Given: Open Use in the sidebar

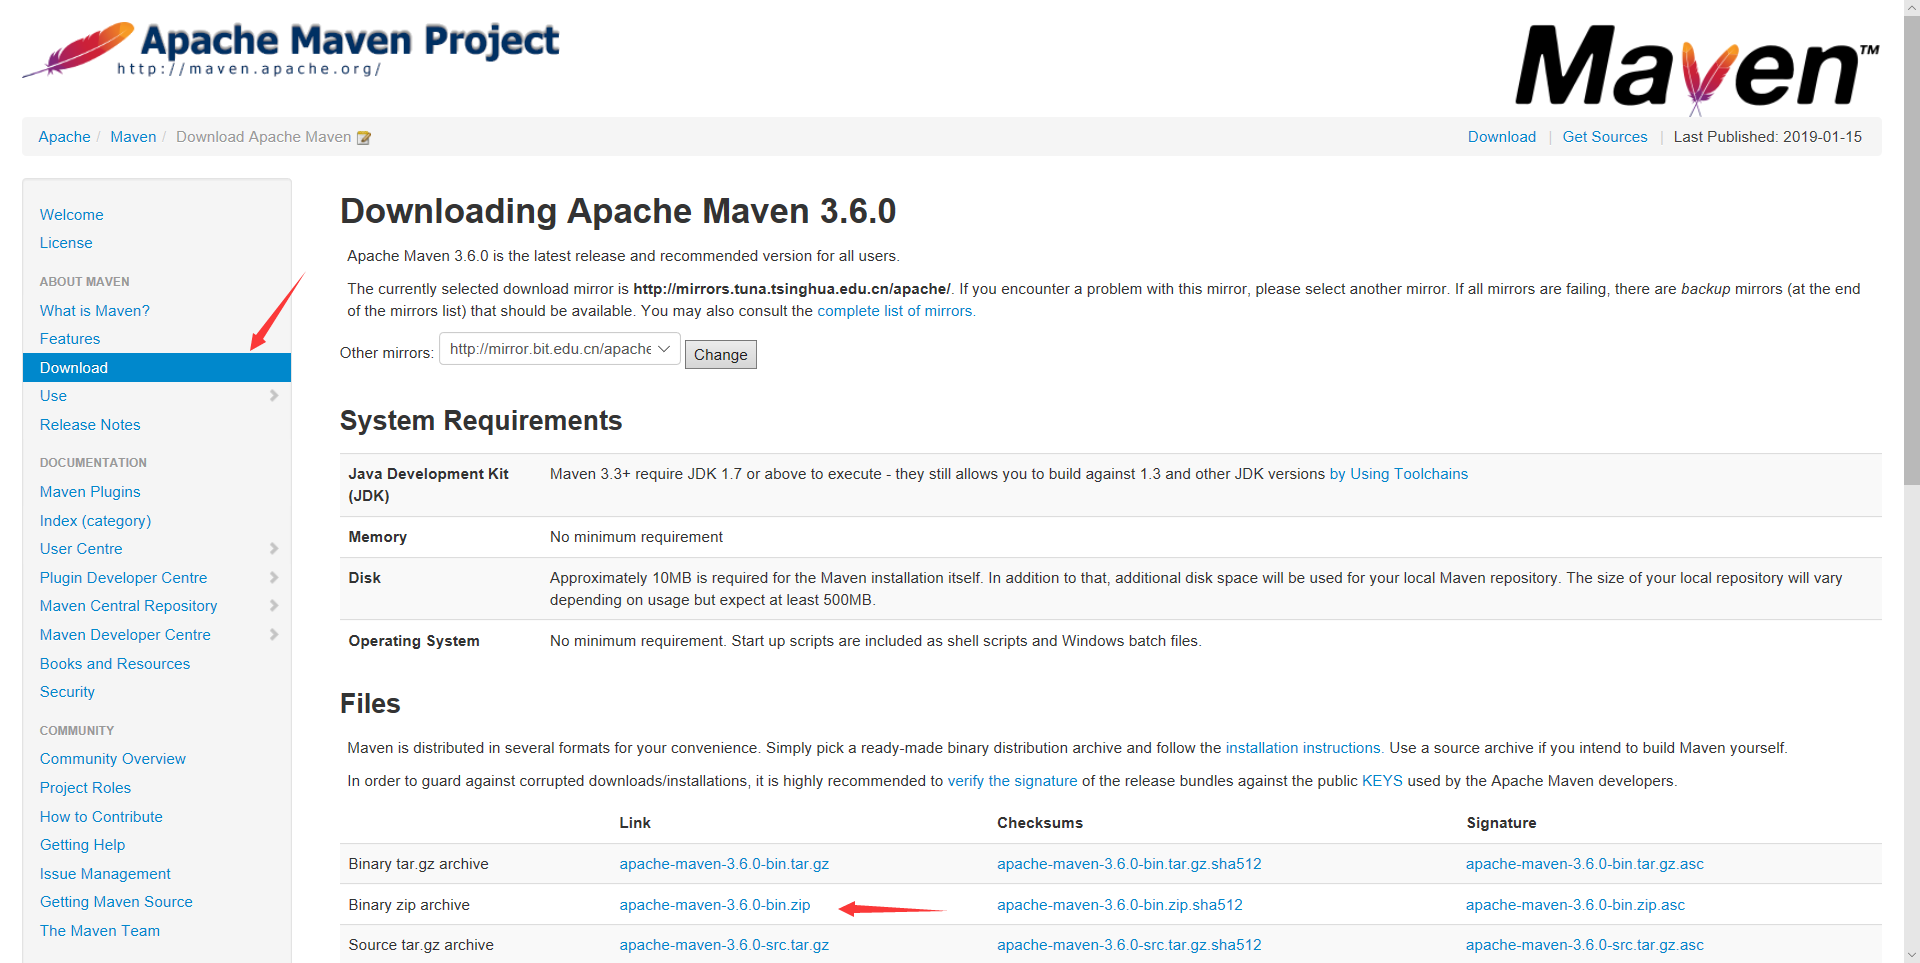Looking at the screenshot, I should point(53,396).
